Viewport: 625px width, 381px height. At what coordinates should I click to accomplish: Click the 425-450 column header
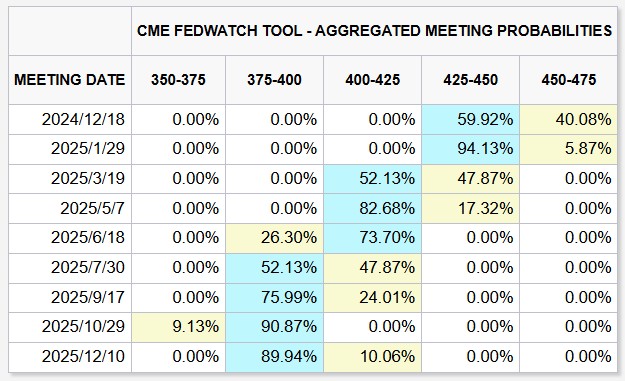470,80
